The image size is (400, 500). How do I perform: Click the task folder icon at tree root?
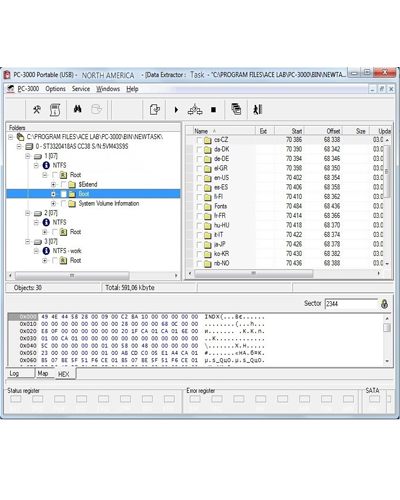[20, 137]
